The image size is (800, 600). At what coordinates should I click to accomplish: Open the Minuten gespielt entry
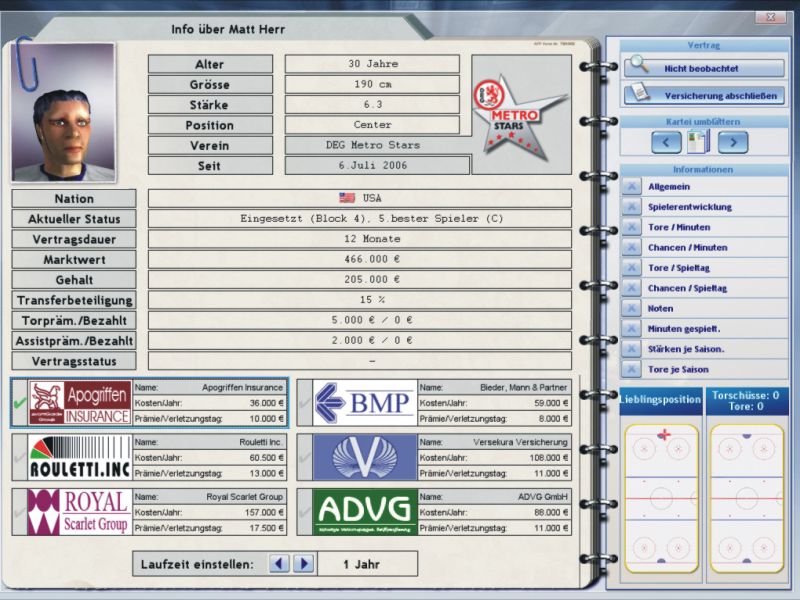coord(684,329)
